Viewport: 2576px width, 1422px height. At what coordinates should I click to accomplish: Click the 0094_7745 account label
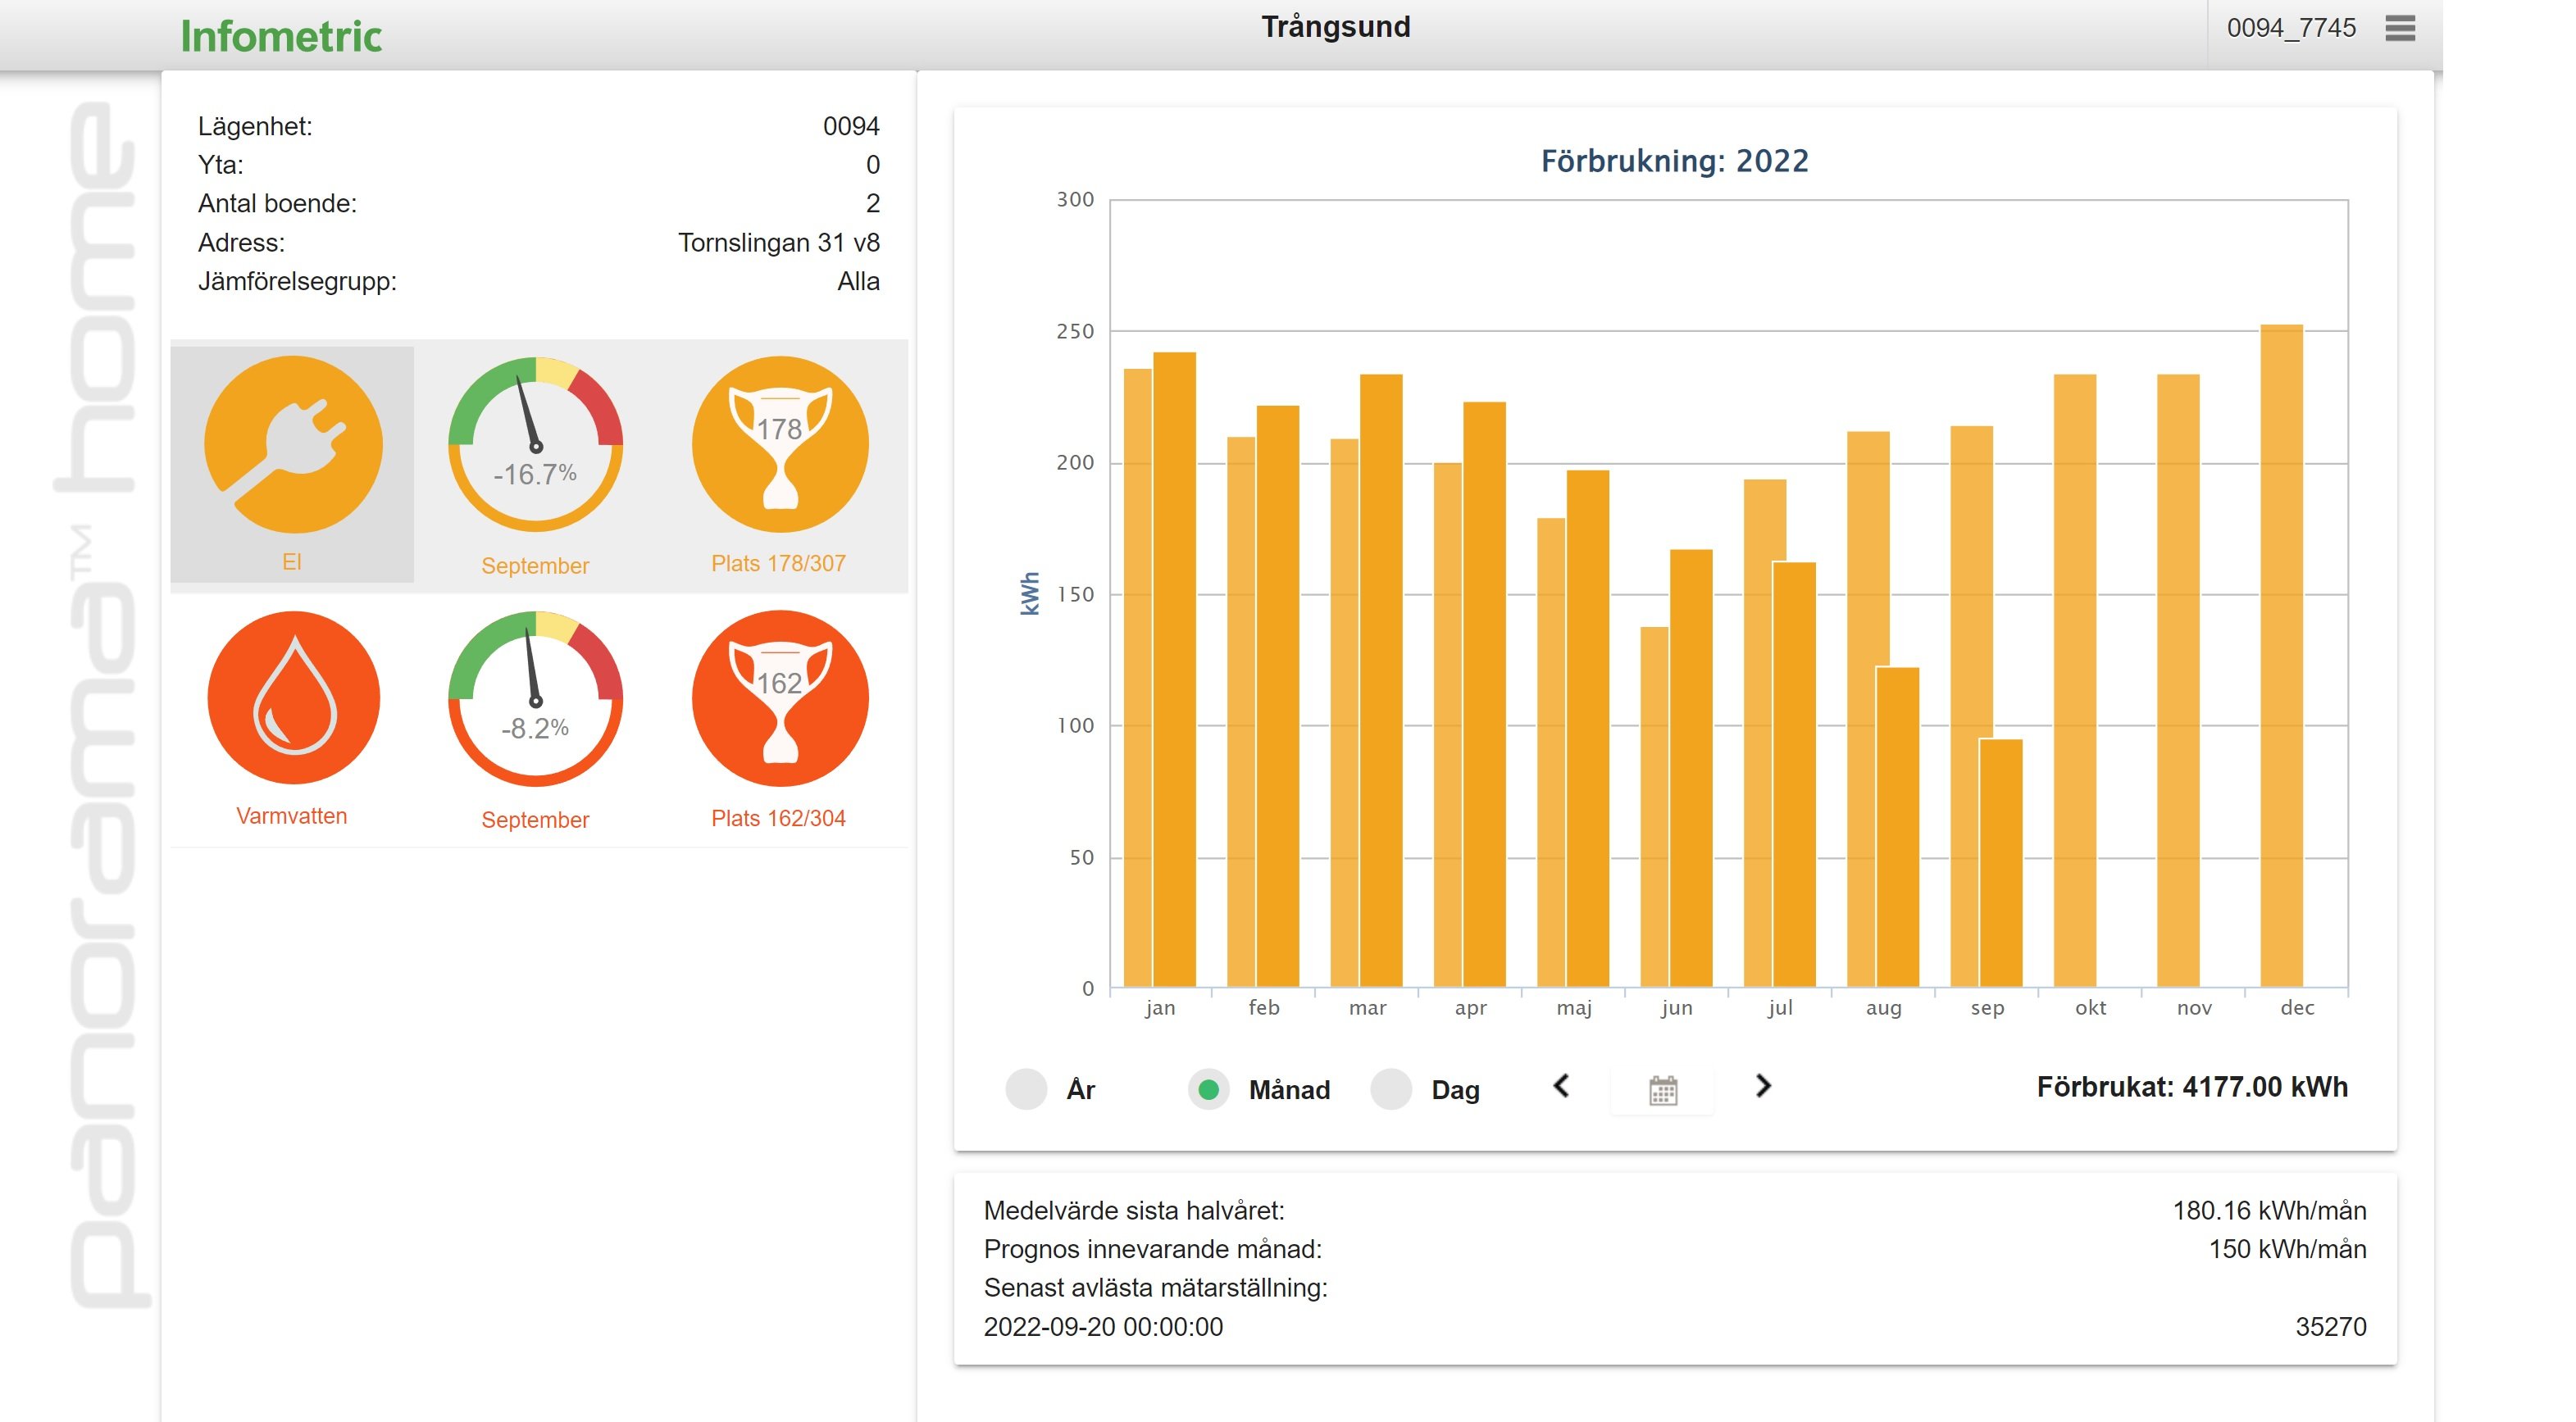click(x=2290, y=28)
